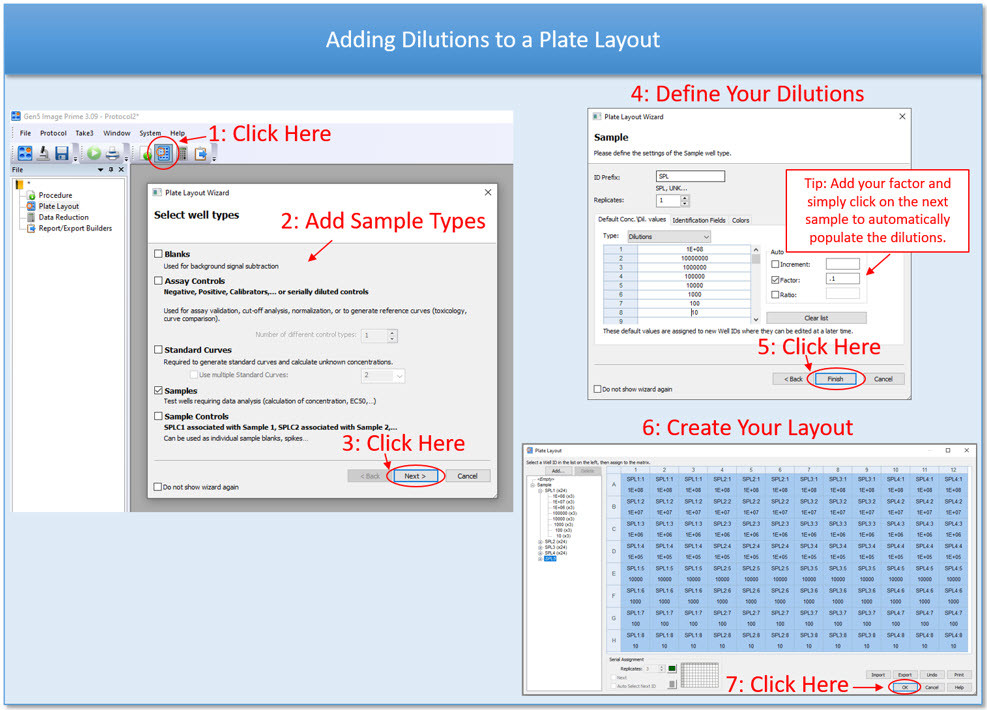987x710 pixels.
Task: Click the Next button in wizard
Action: pos(415,476)
